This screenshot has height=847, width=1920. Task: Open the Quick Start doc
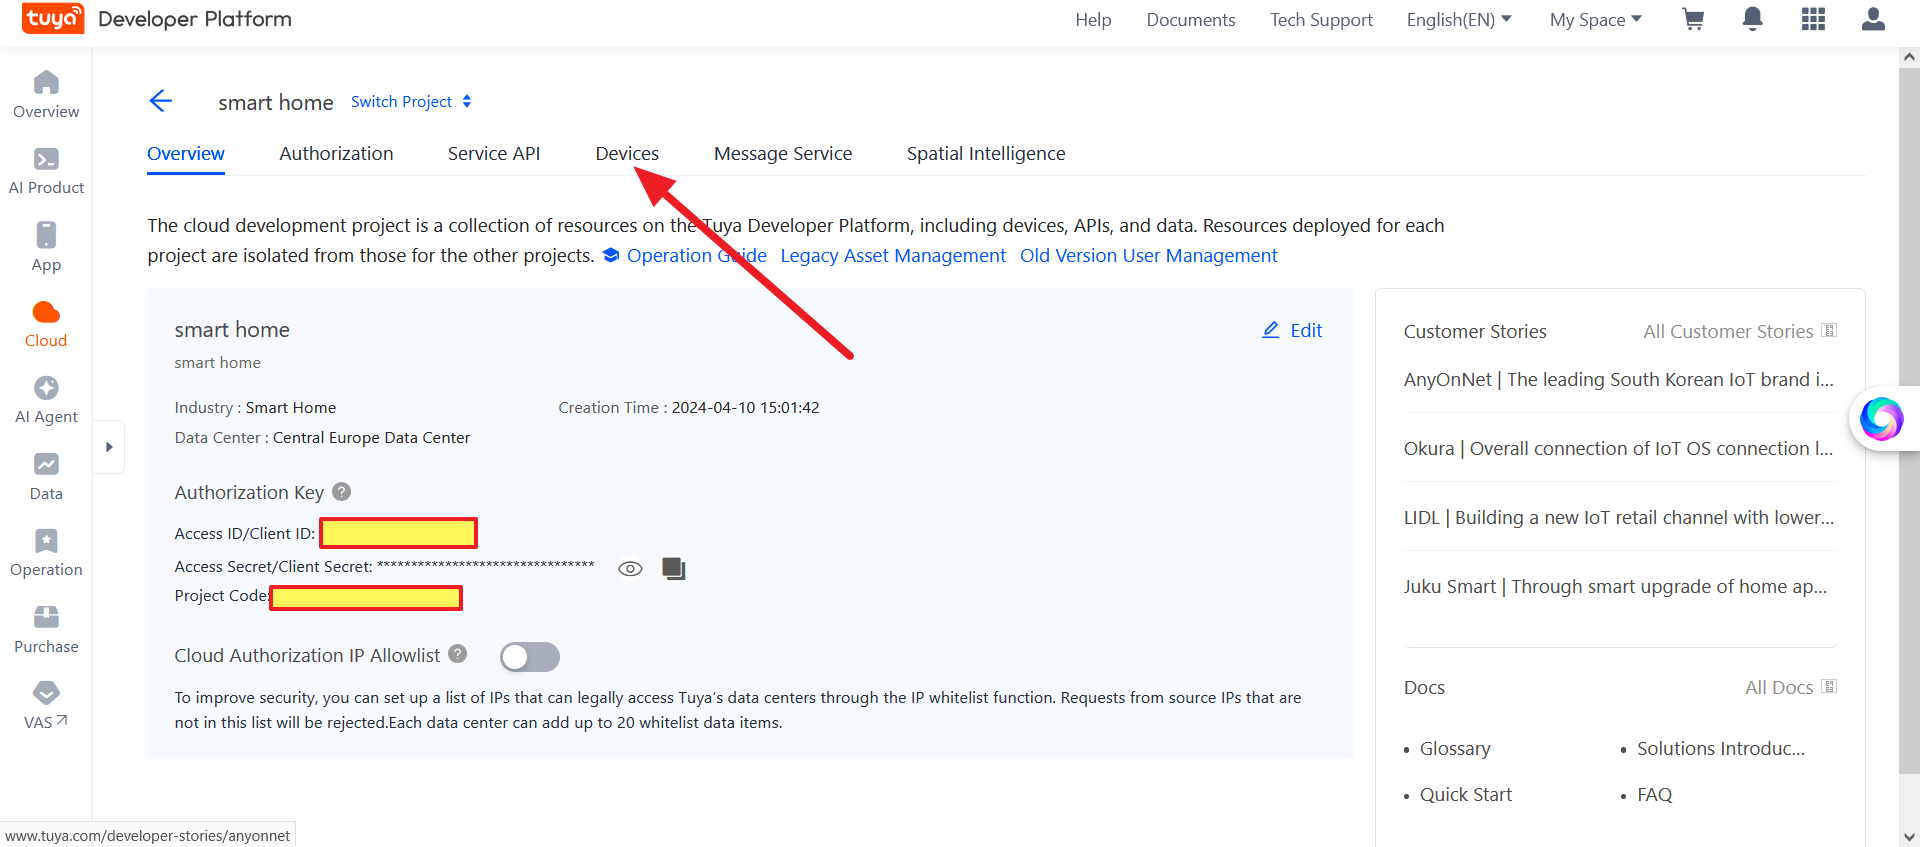[1466, 795]
